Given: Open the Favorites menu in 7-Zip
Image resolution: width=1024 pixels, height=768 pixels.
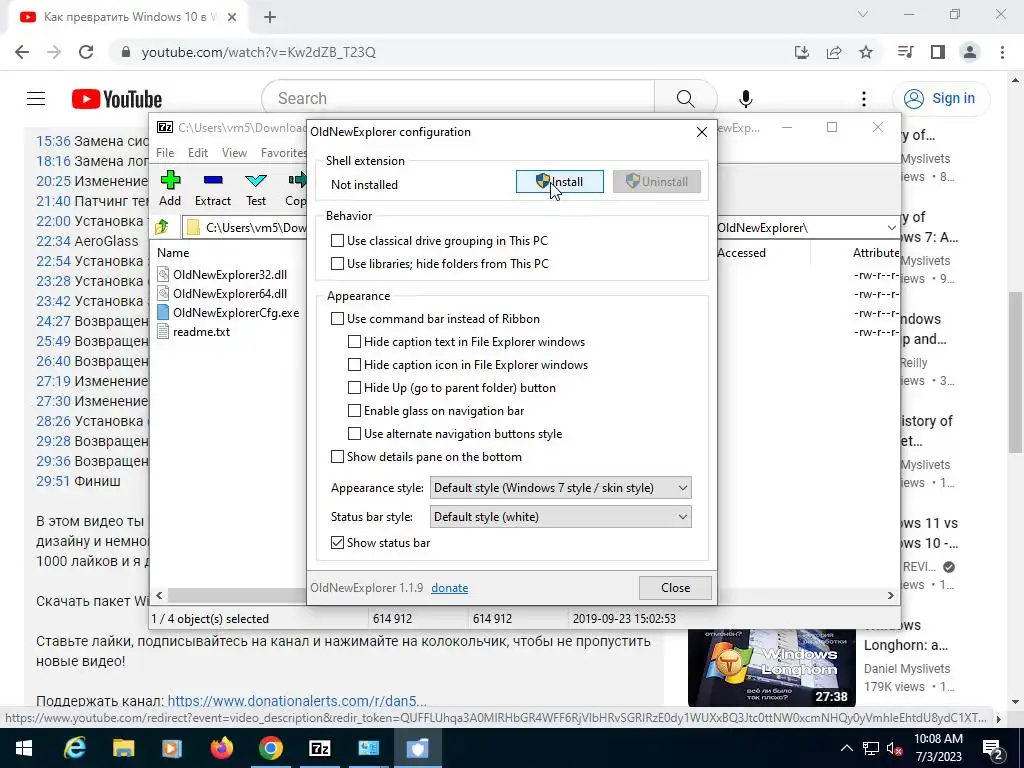Looking at the screenshot, I should click(x=283, y=153).
